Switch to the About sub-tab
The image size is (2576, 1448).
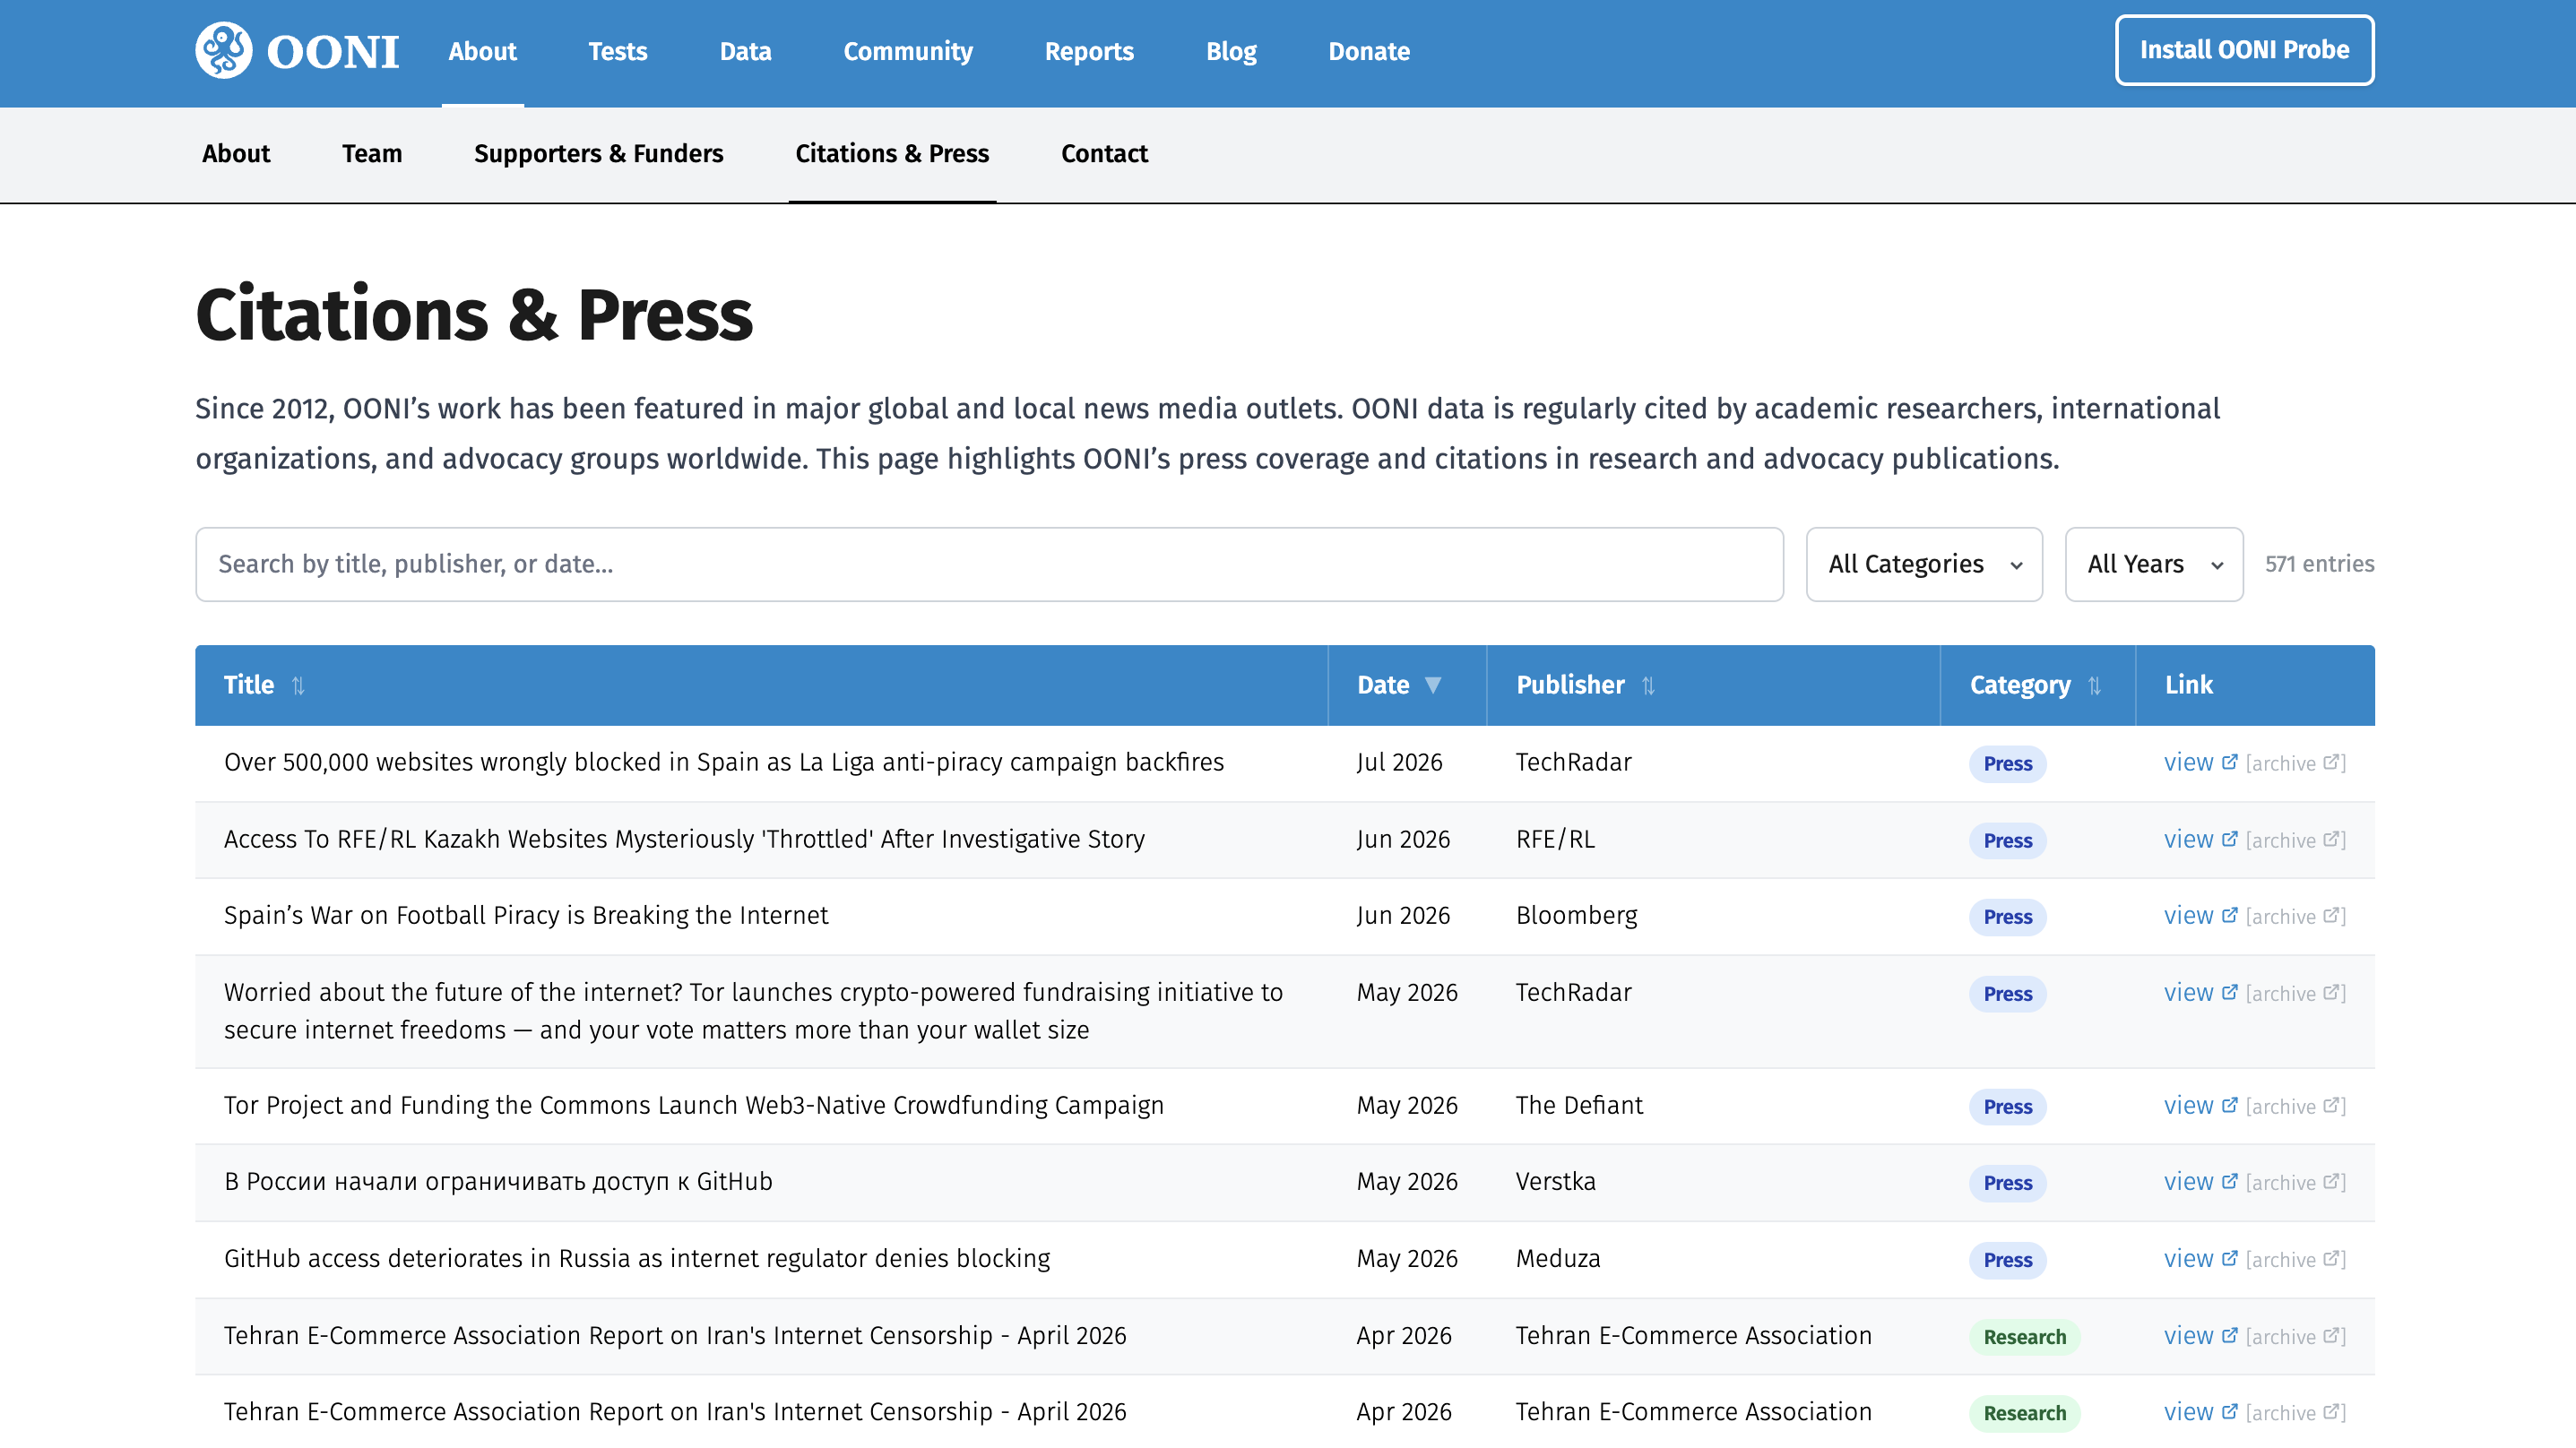click(x=236, y=153)
